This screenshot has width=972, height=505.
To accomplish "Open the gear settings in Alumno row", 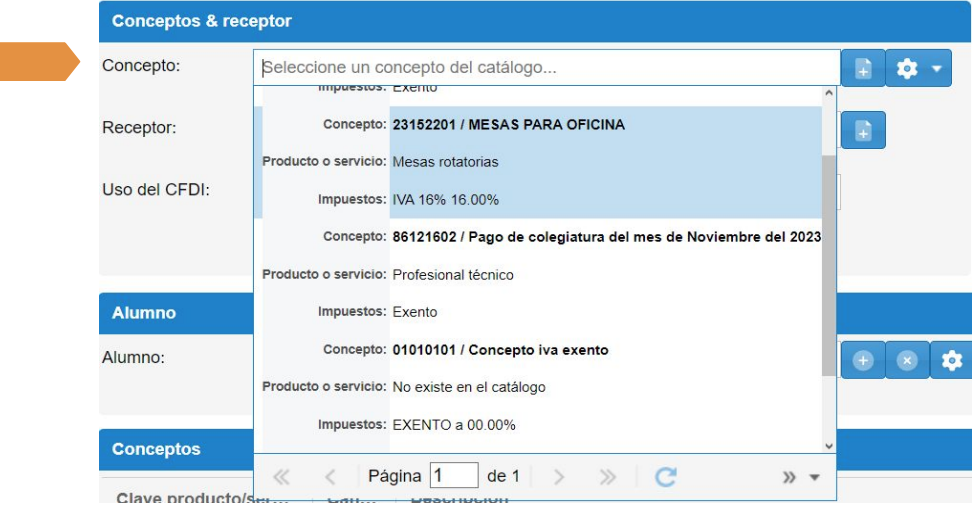I will (951, 360).
